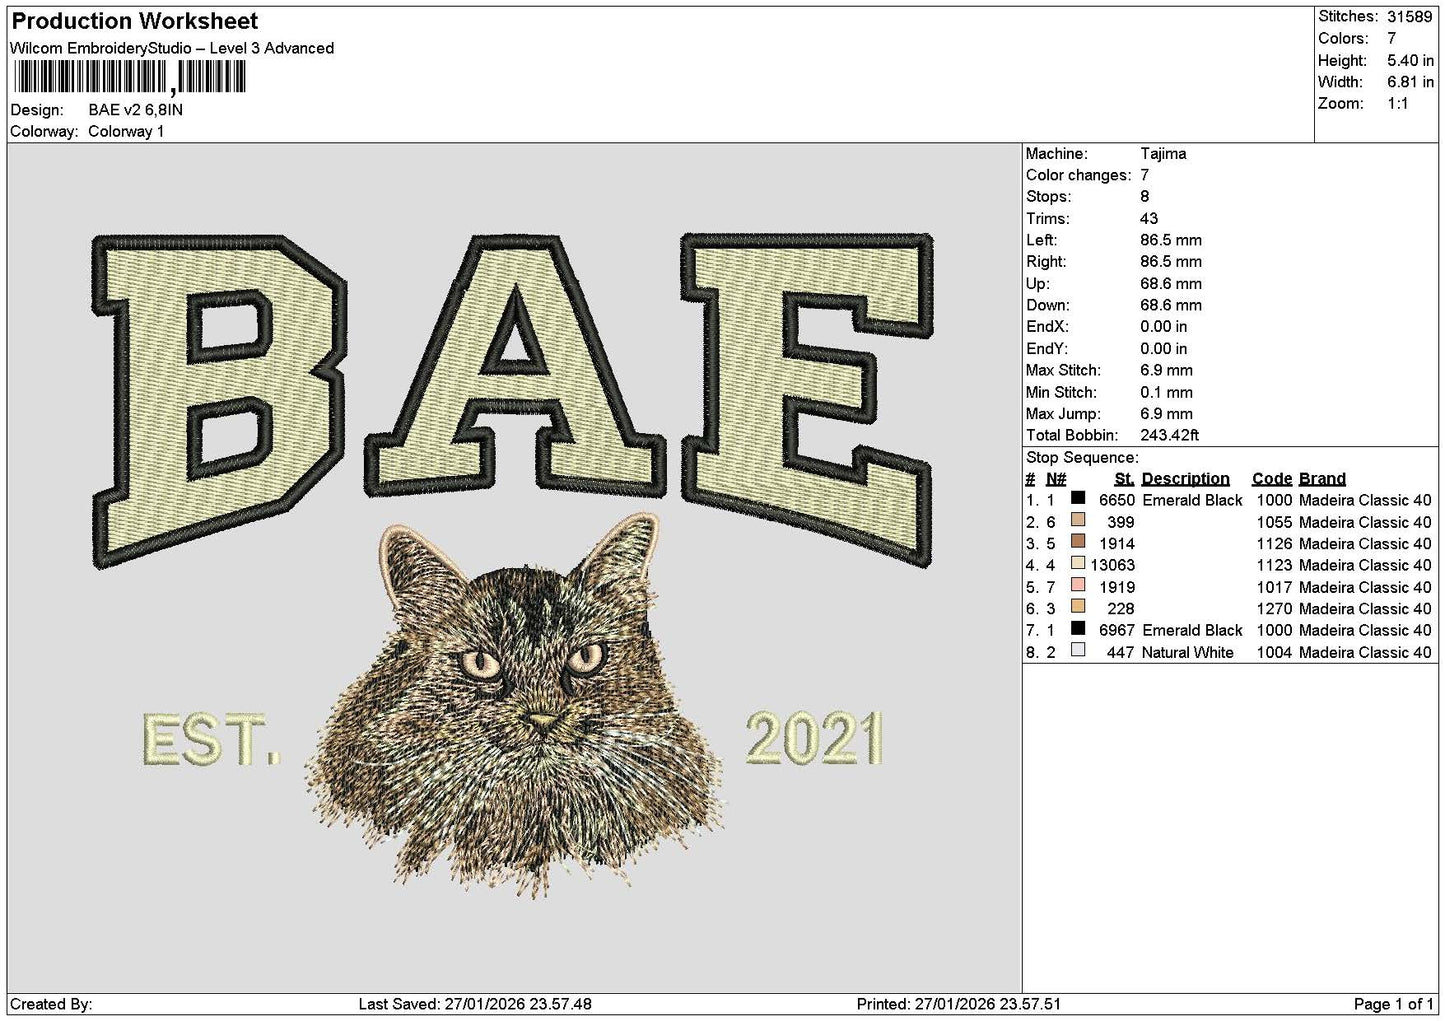Click the zoom value 1:1
Image resolution: width=1445 pixels, height=1021 pixels.
tap(1398, 103)
